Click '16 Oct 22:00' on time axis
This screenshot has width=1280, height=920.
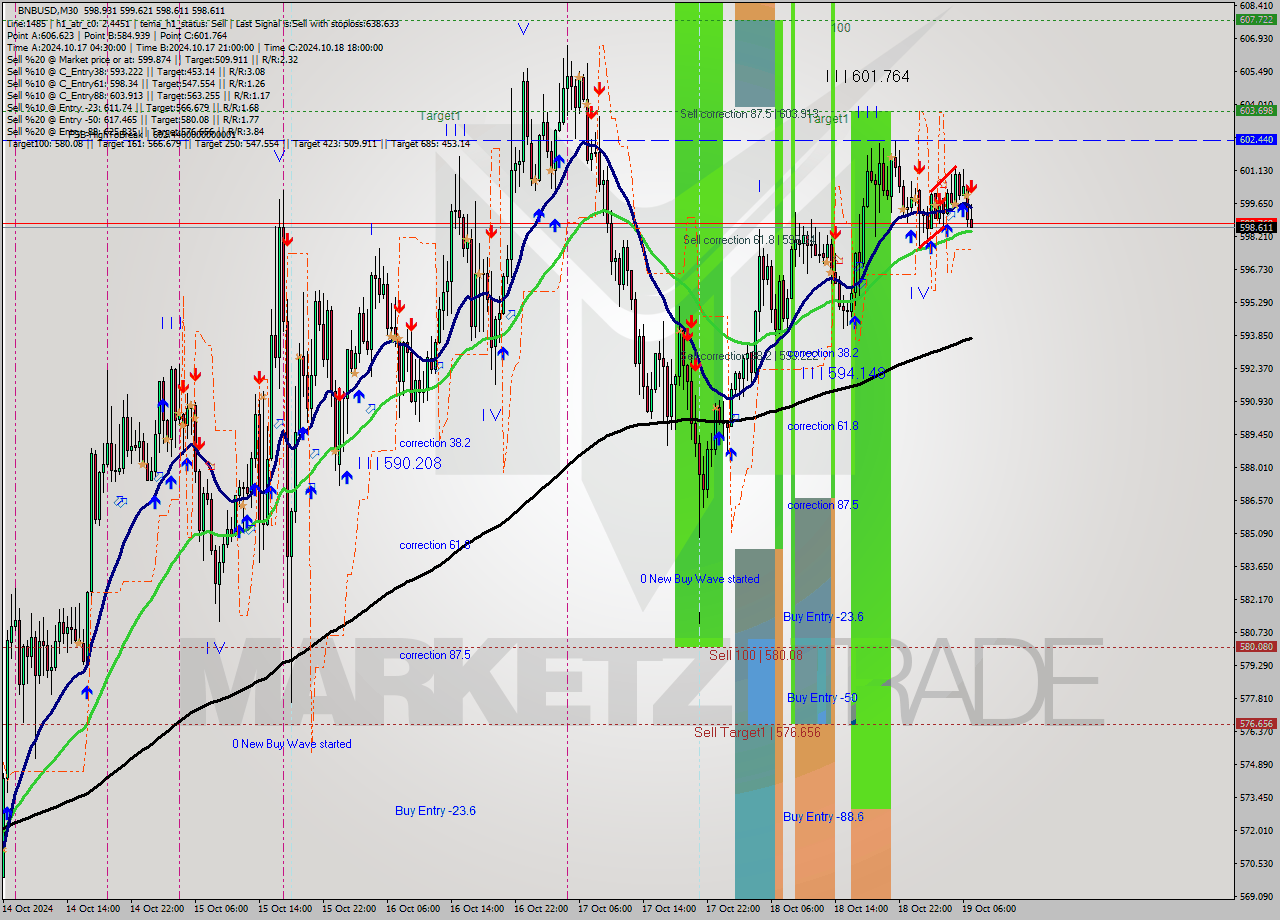541,909
